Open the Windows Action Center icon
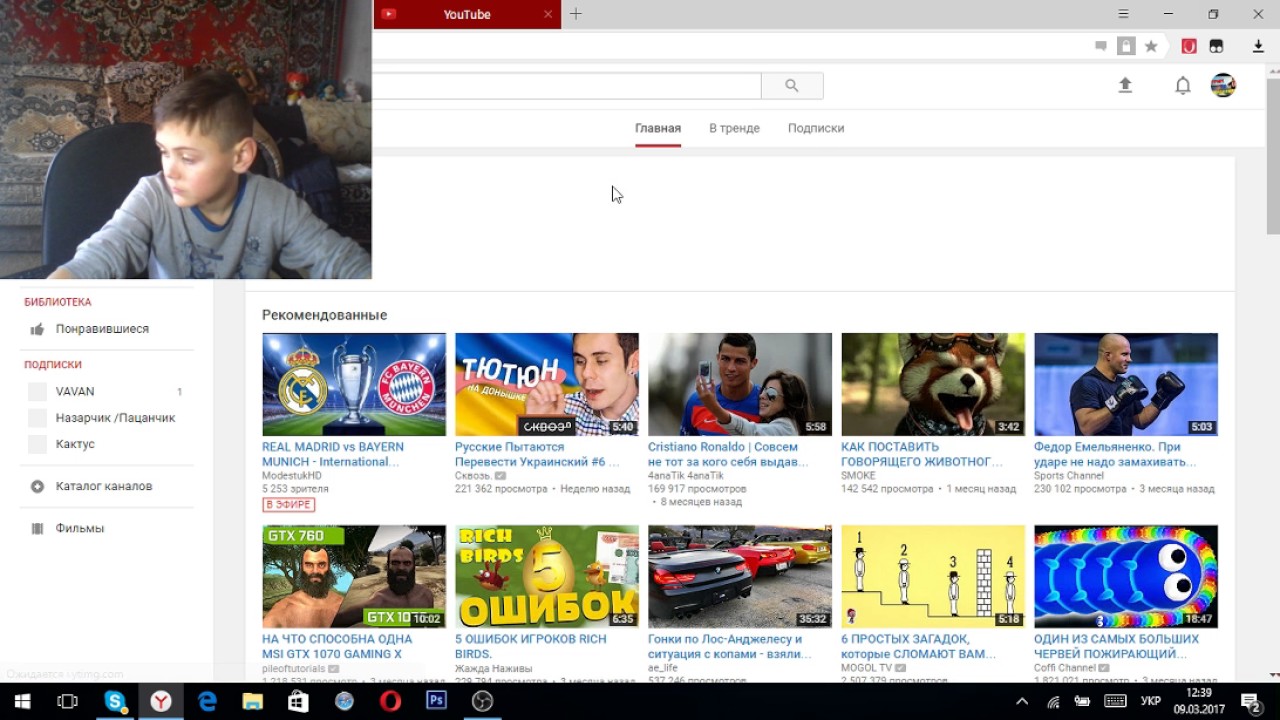Screen dimensions: 1280x720 click(x=1249, y=701)
